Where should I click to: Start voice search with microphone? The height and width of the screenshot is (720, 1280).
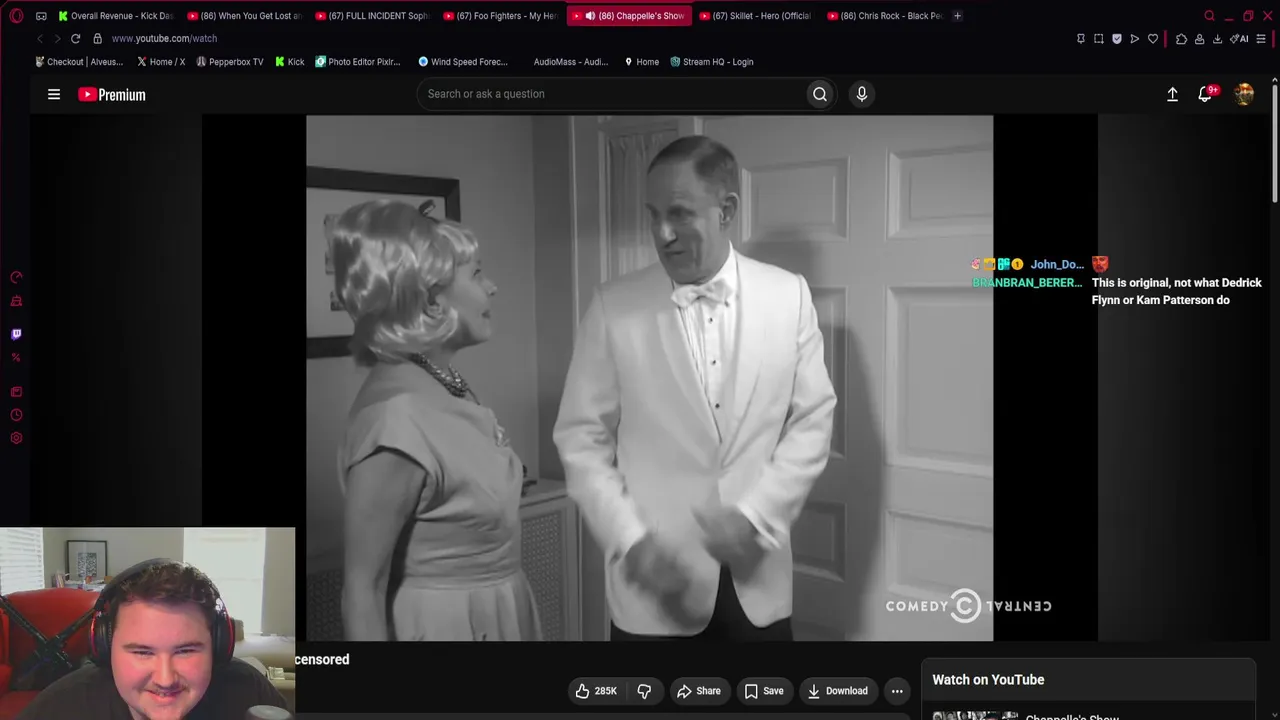tap(862, 94)
